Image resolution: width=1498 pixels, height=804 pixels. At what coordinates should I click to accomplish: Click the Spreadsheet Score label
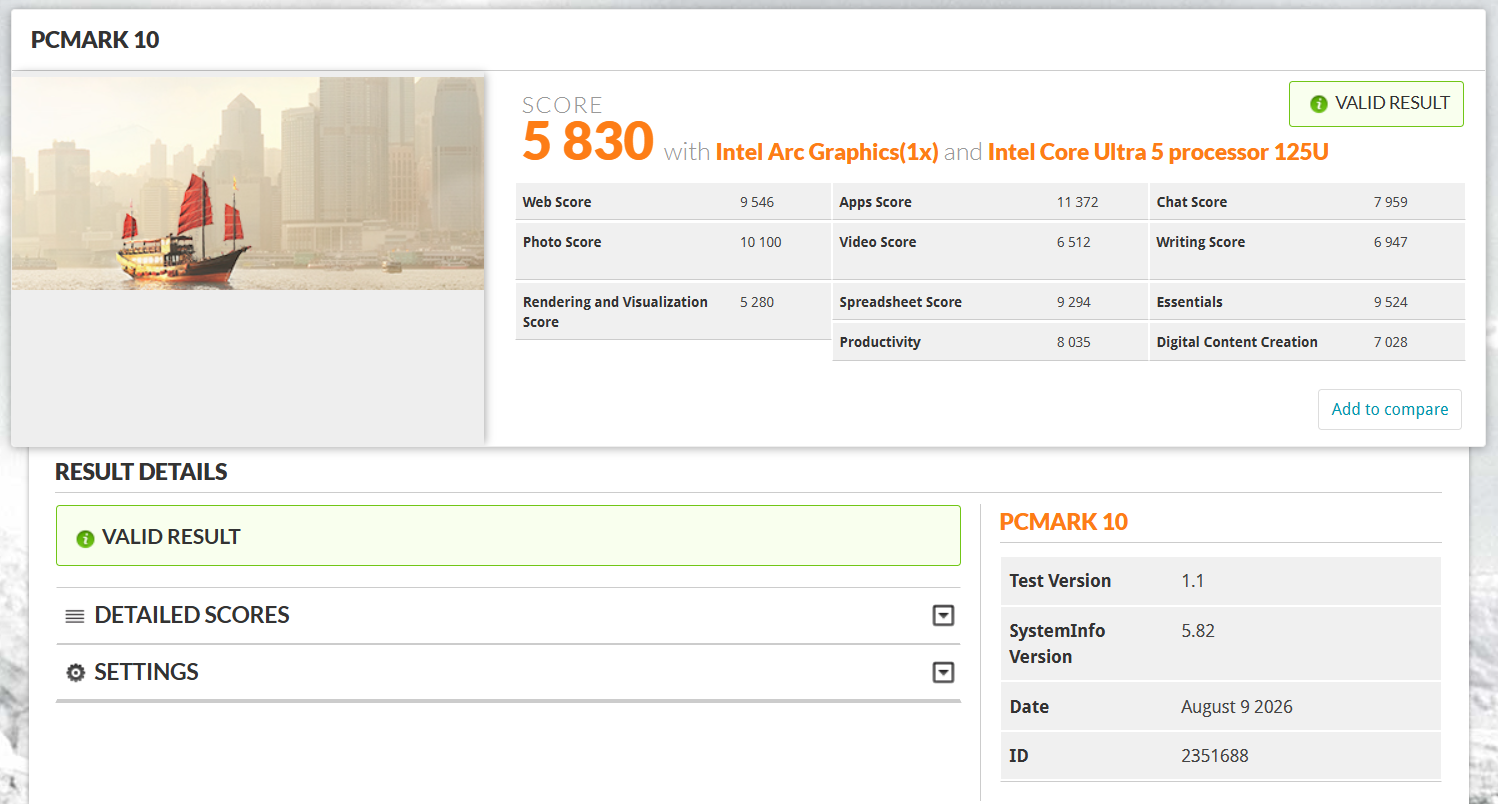901,302
